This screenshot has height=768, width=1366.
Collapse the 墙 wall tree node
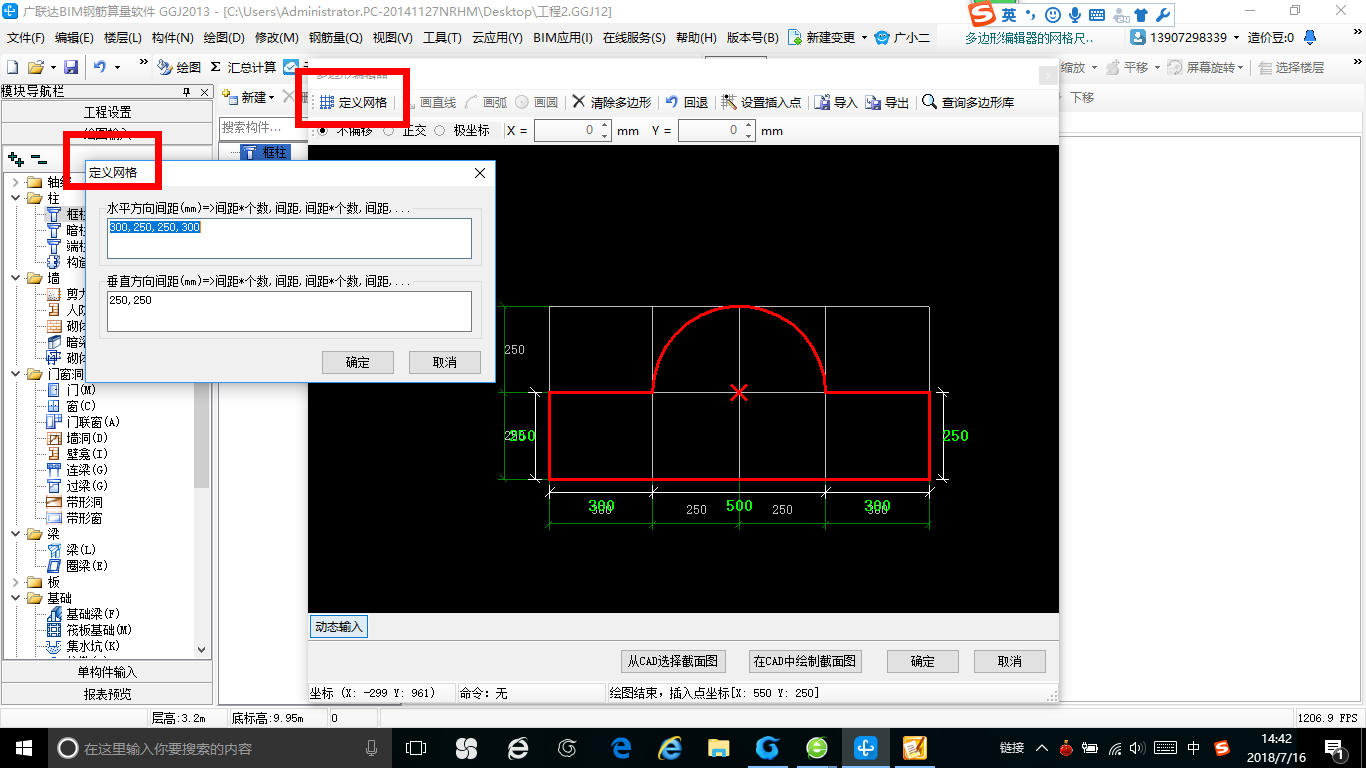[15, 278]
